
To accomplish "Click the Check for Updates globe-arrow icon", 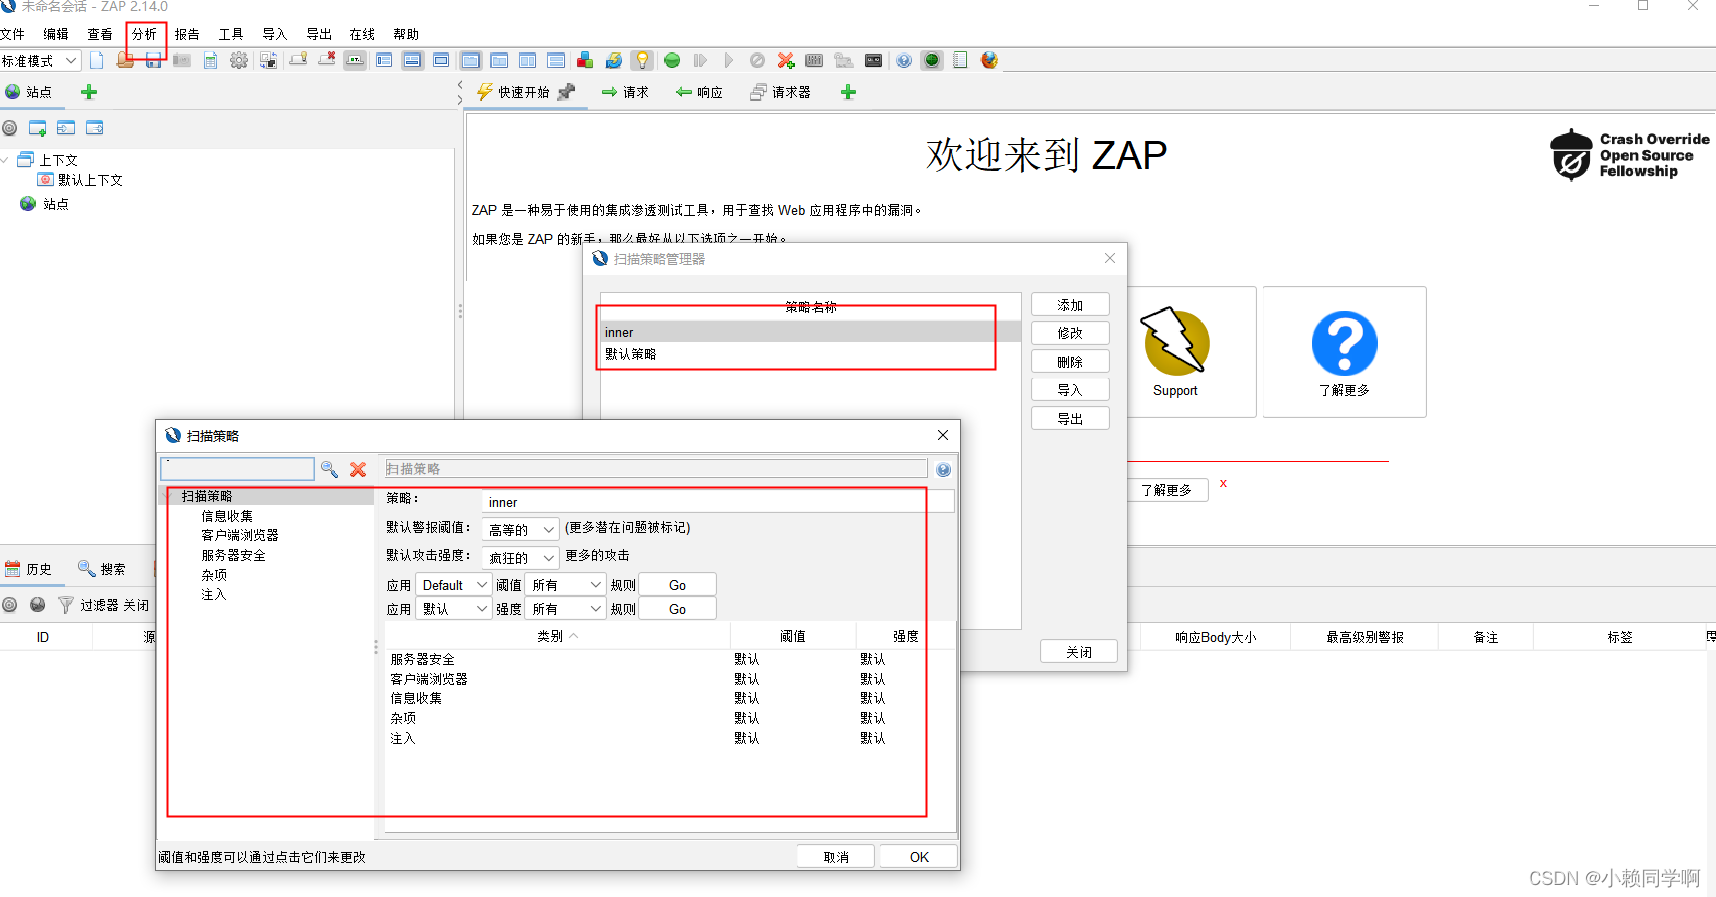I will (614, 61).
